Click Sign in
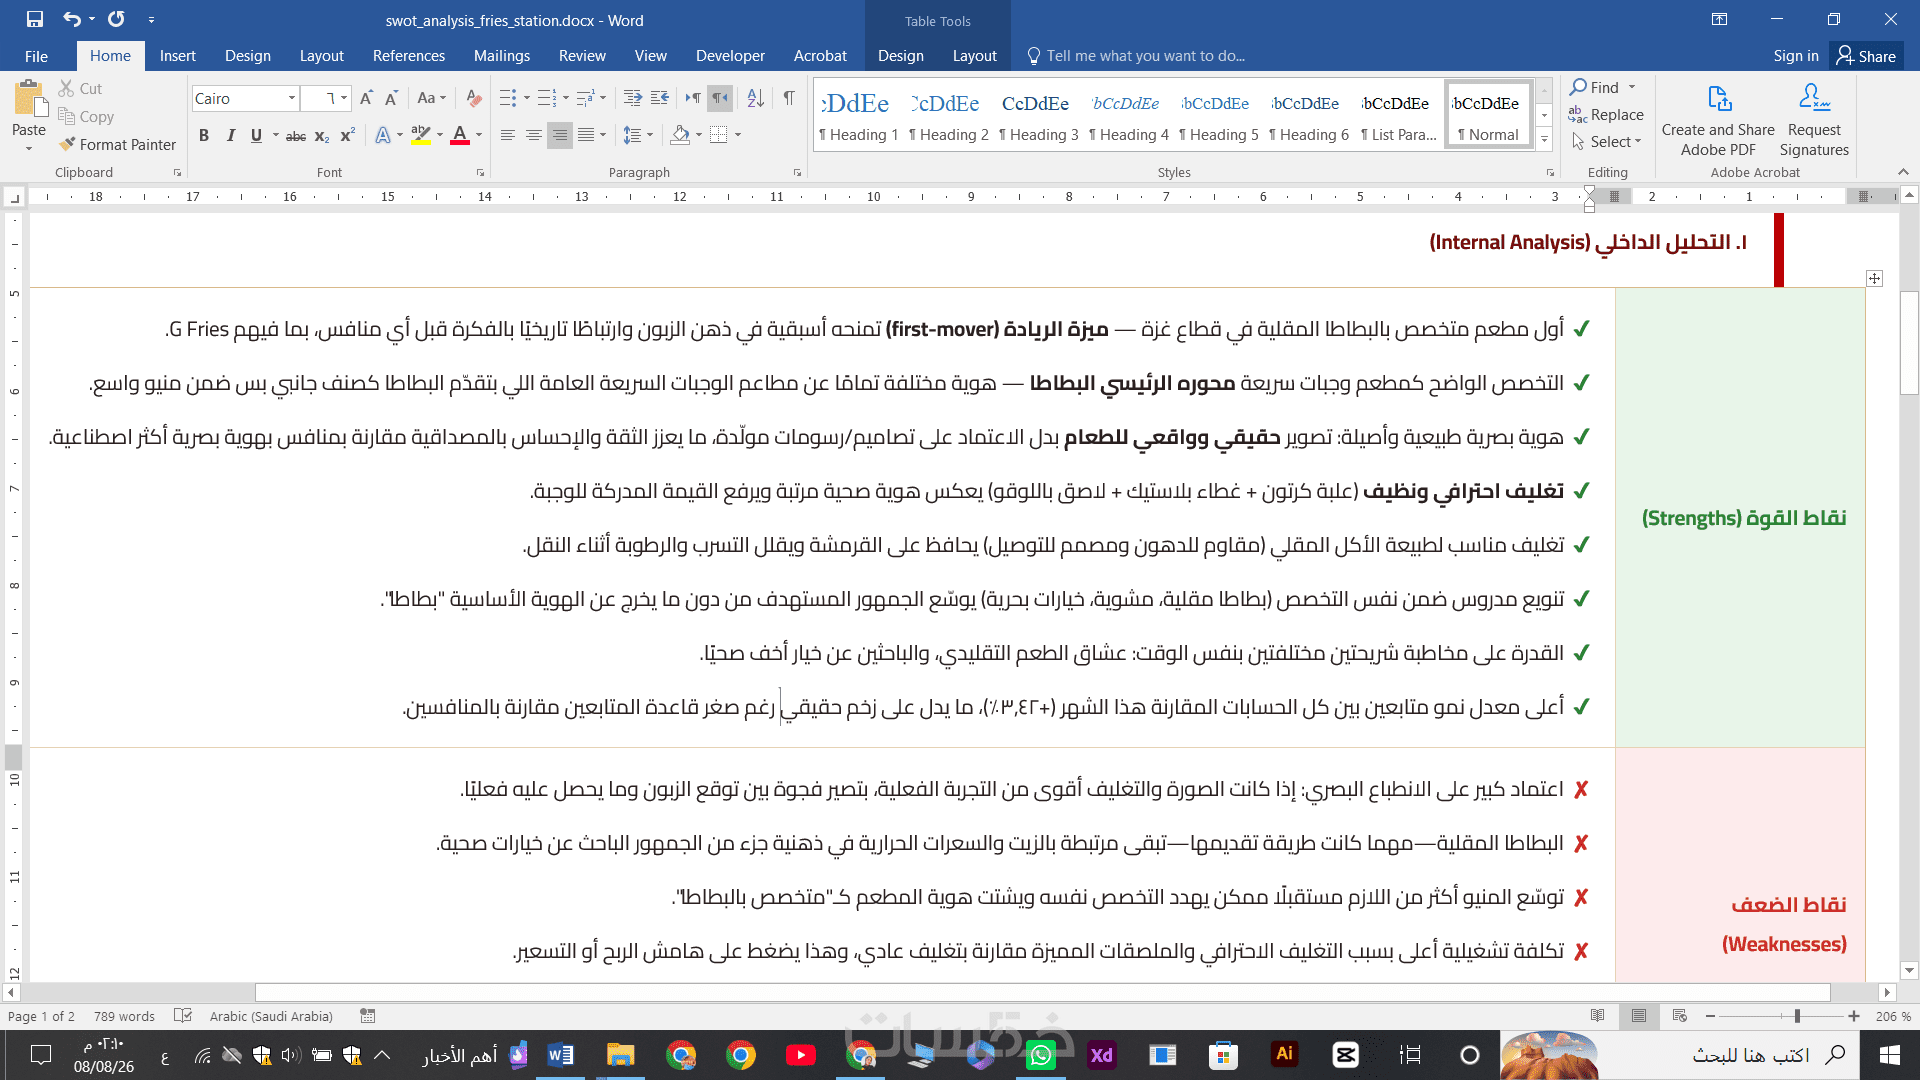Screen dimensions: 1920x1080 1796,56
